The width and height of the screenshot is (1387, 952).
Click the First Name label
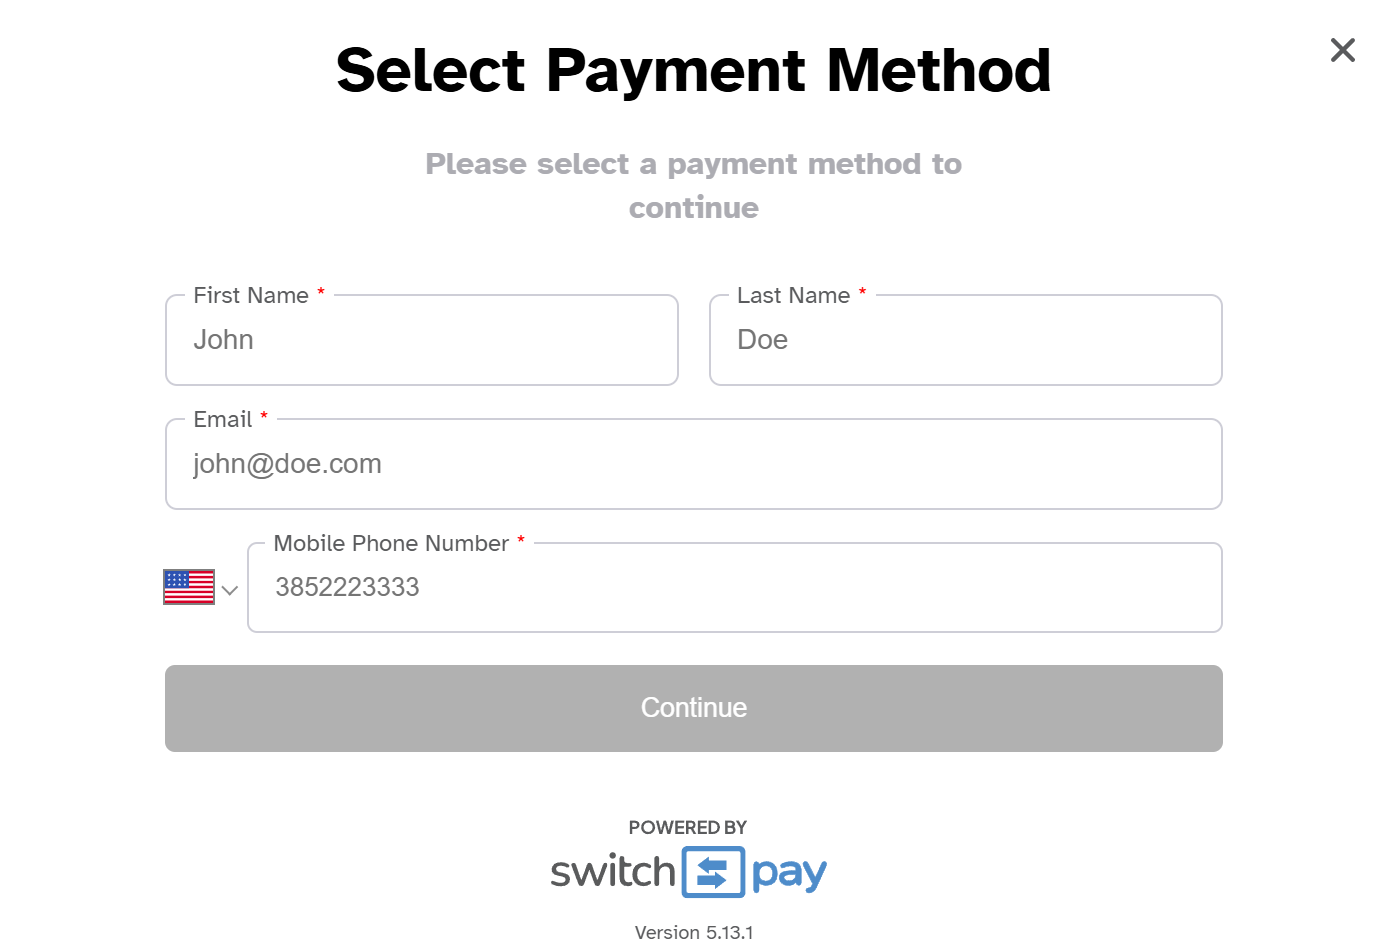pyautogui.click(x=251, y=295)
